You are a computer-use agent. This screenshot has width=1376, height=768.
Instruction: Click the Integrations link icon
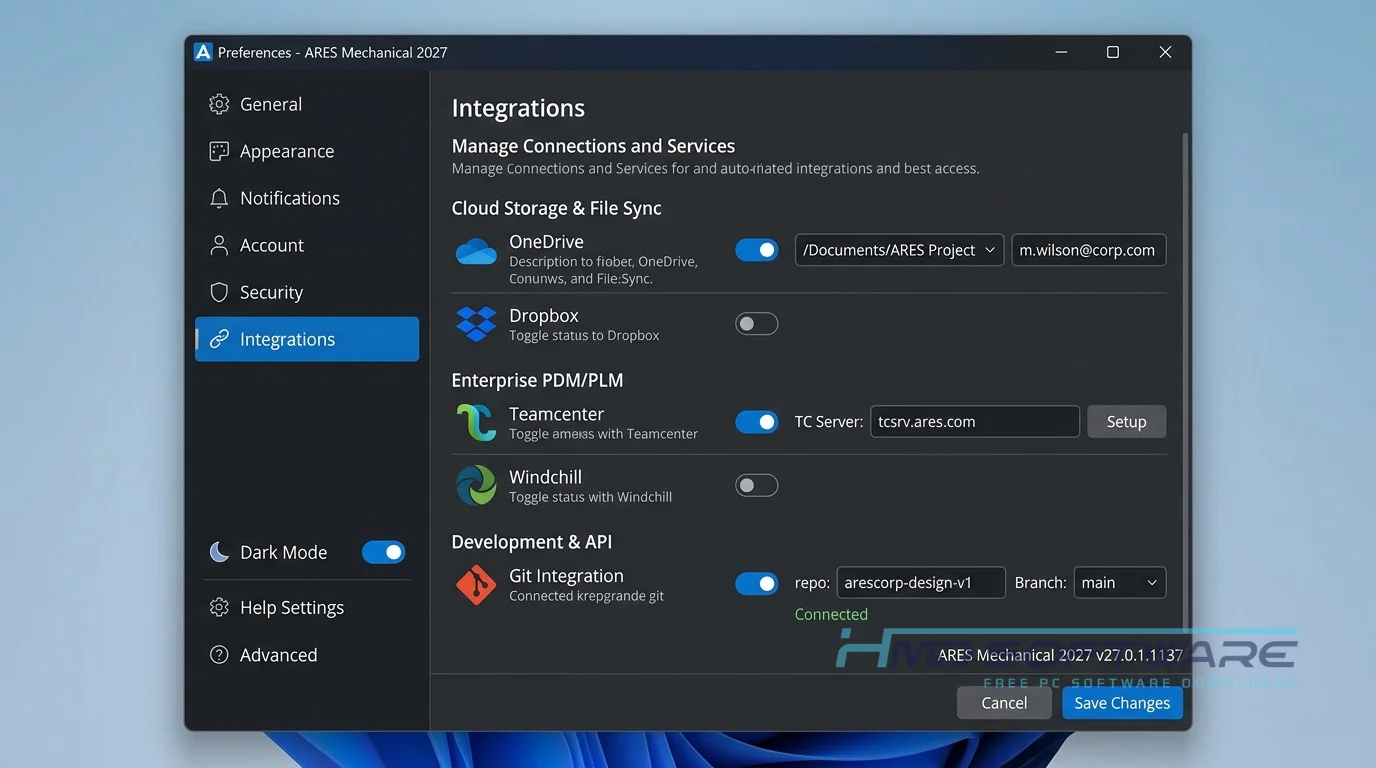tap(219, 339)
